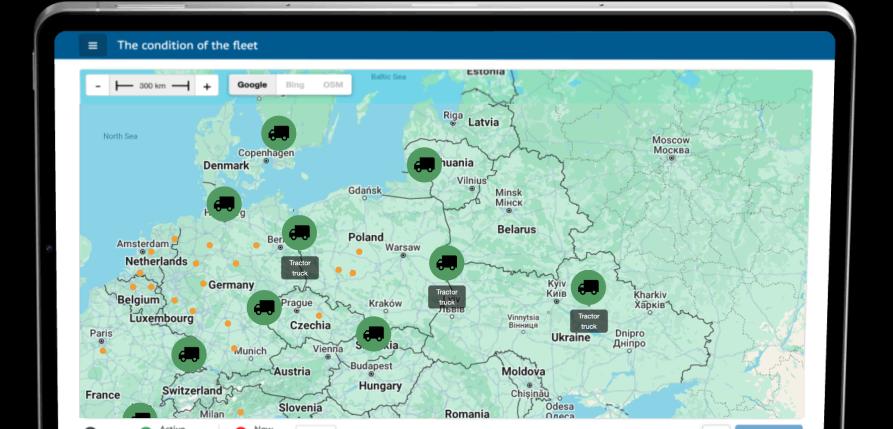The image size is (893, 429).
Task: Click the truck marker north of Switzerland
Action: pyautogui.click(x=188, y=354)
